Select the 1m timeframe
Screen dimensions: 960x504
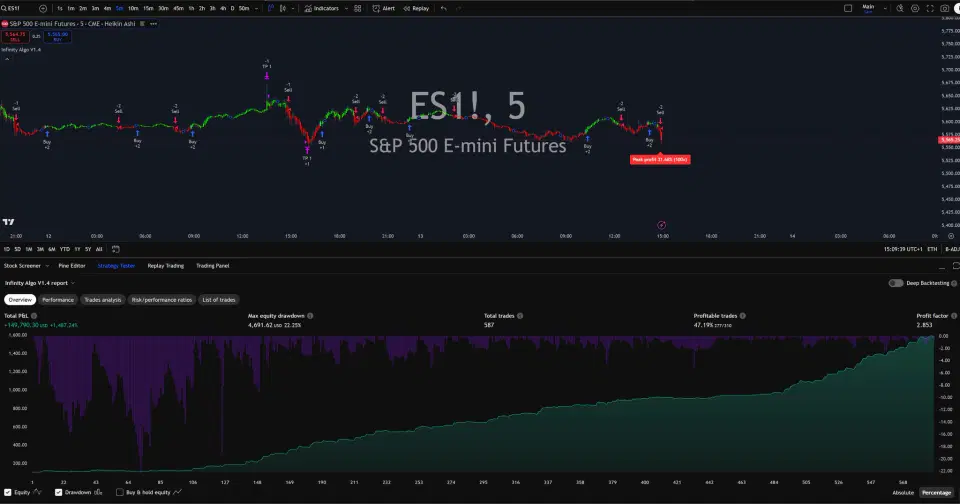coord(71,9)
